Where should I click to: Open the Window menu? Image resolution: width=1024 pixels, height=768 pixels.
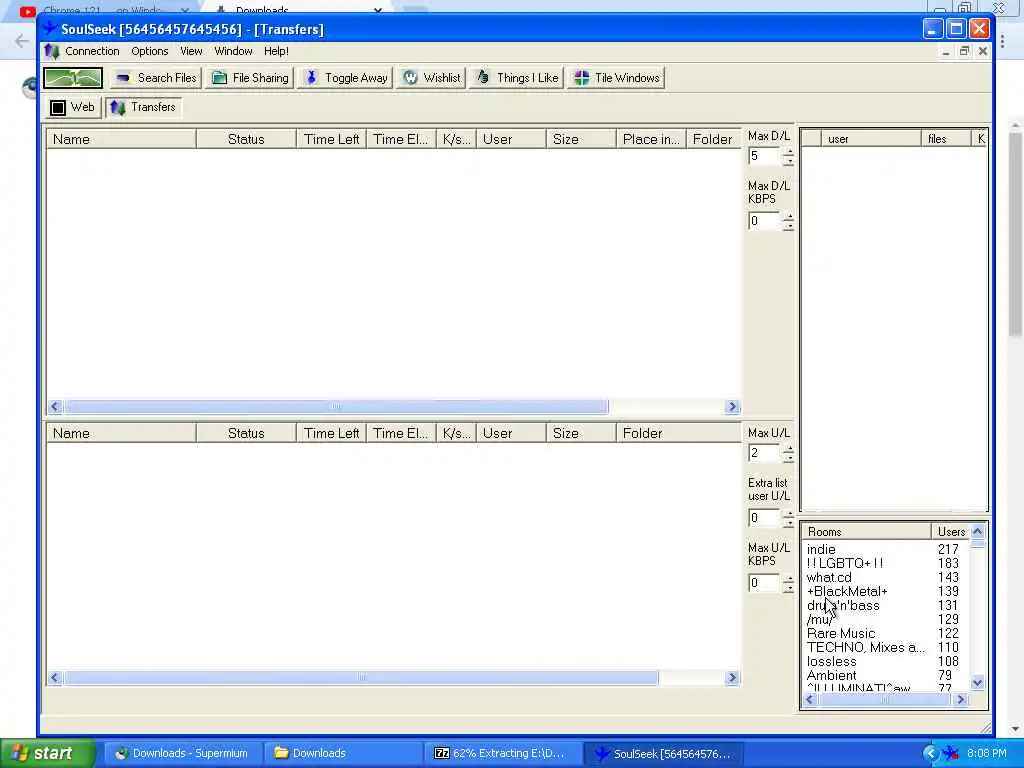233,51
